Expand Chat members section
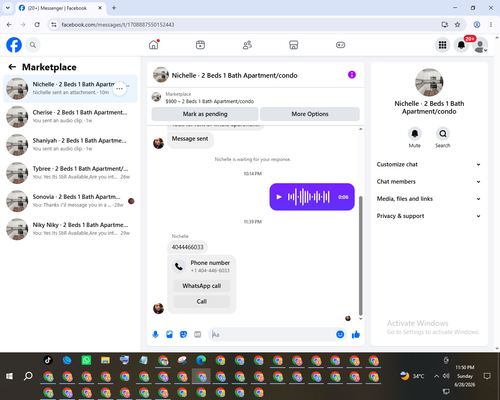Viewport: 500px width, 400px height. click(x=429, y=182)
